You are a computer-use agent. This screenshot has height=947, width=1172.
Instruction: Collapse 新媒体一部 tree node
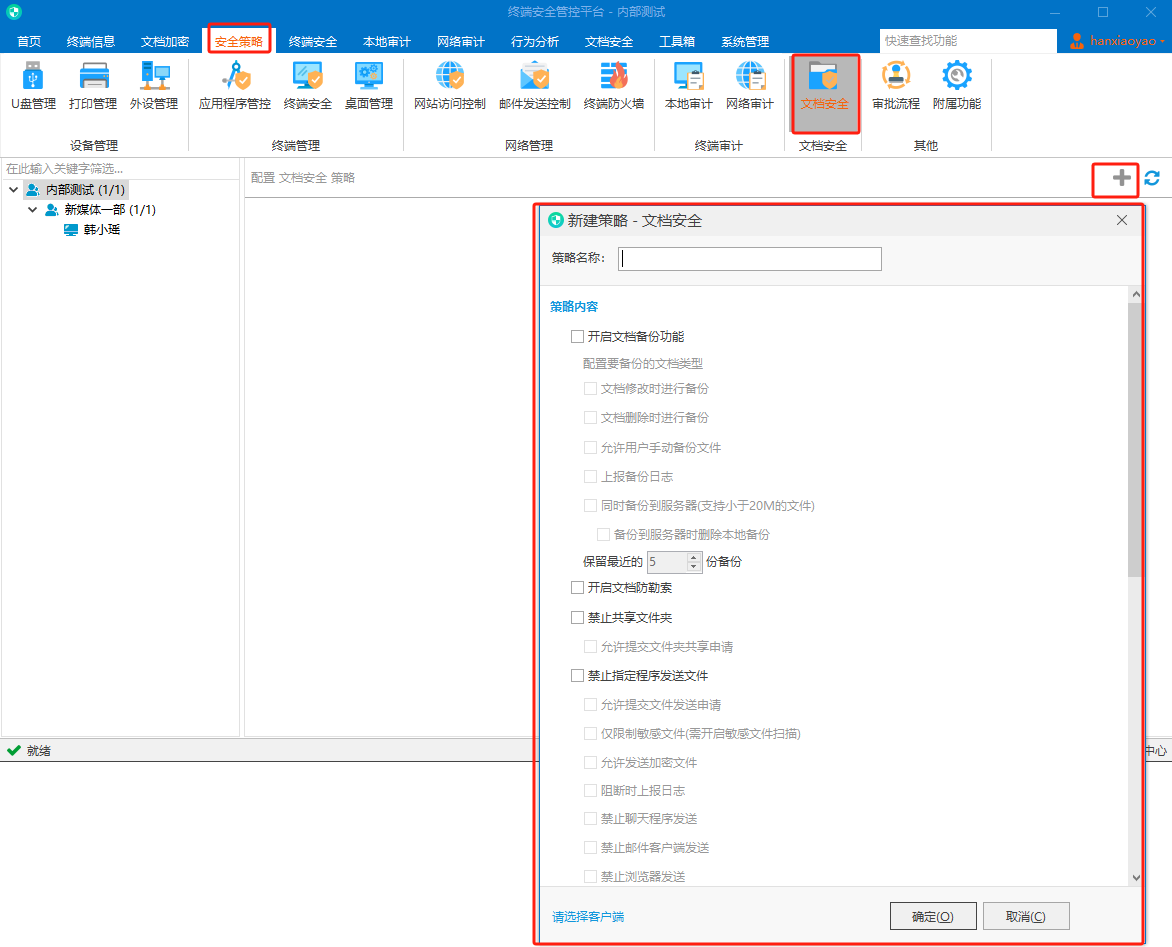click(x=32, y=210)
